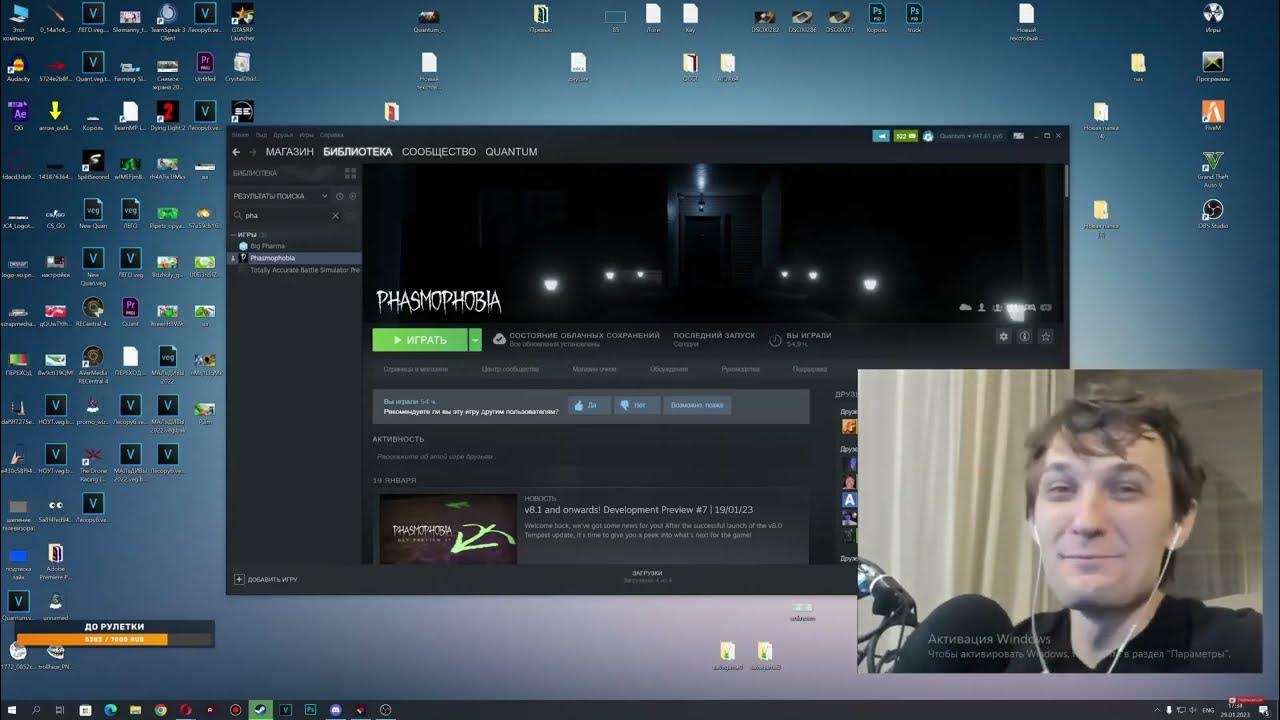Click the Steam announcements megaphone icon

[x=881, y=136]
